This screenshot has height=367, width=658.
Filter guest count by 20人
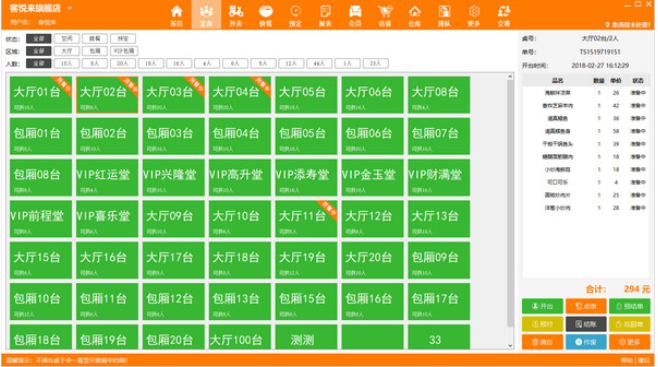point(123,63)
